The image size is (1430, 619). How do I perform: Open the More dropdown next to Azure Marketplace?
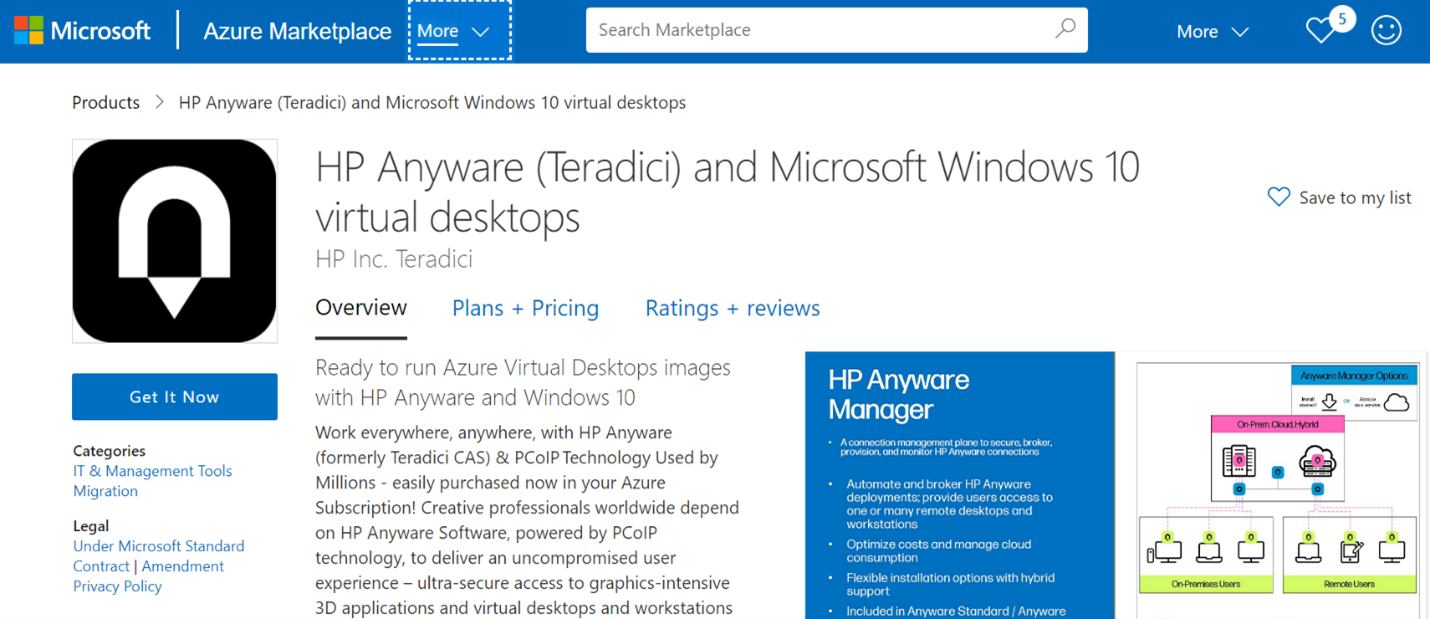pos(458,30)
